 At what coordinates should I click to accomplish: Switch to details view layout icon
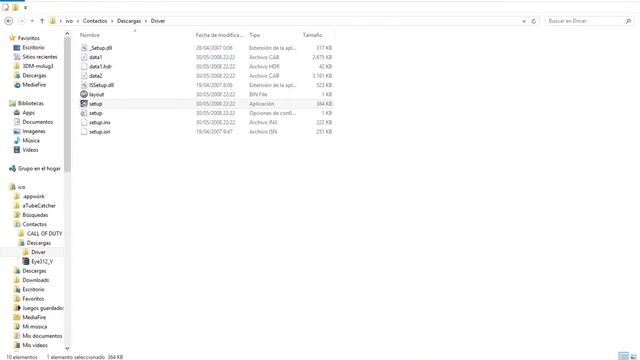[623, 356]
